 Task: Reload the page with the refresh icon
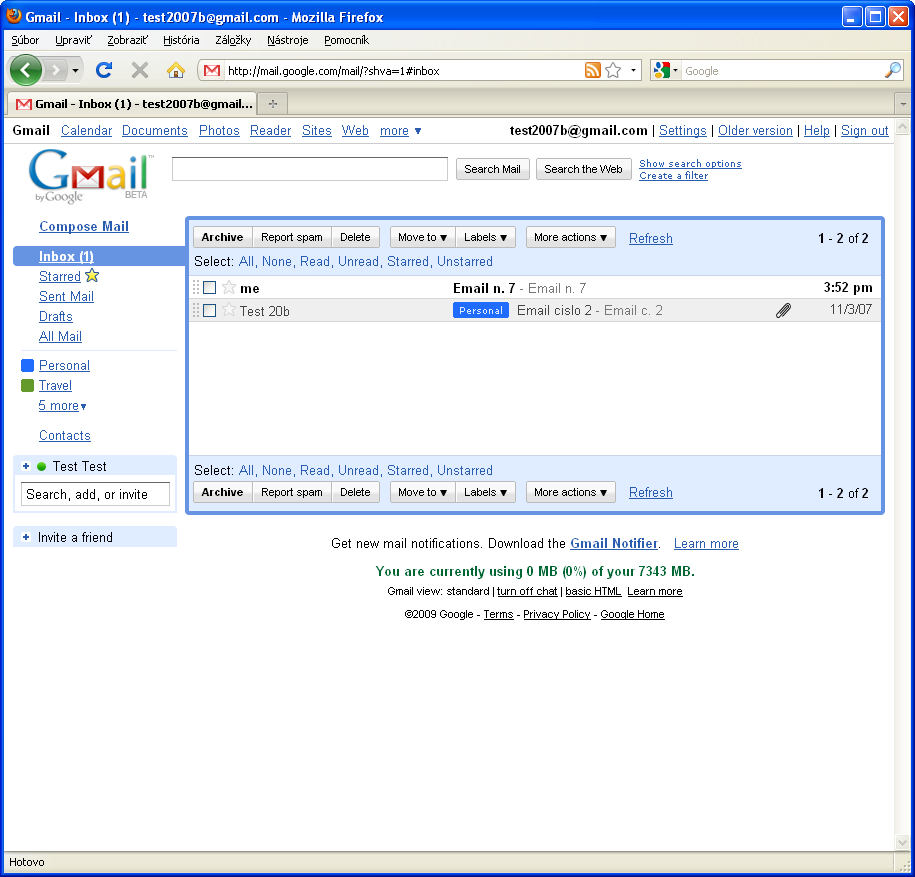coord(104,71)
